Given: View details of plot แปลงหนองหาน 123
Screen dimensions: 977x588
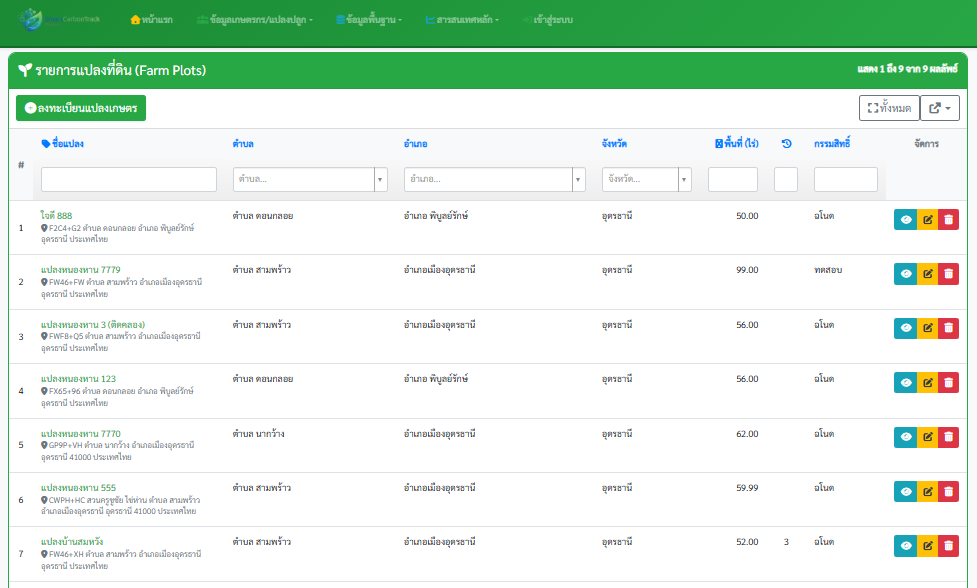Looking at the screenshot, I should (x=905, y=382).
